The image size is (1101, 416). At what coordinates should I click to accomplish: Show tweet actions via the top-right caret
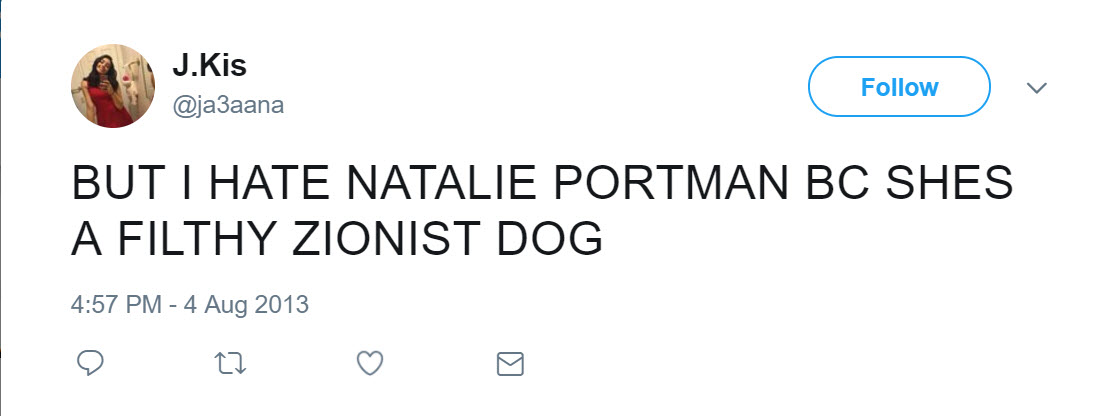[1037, 88]
